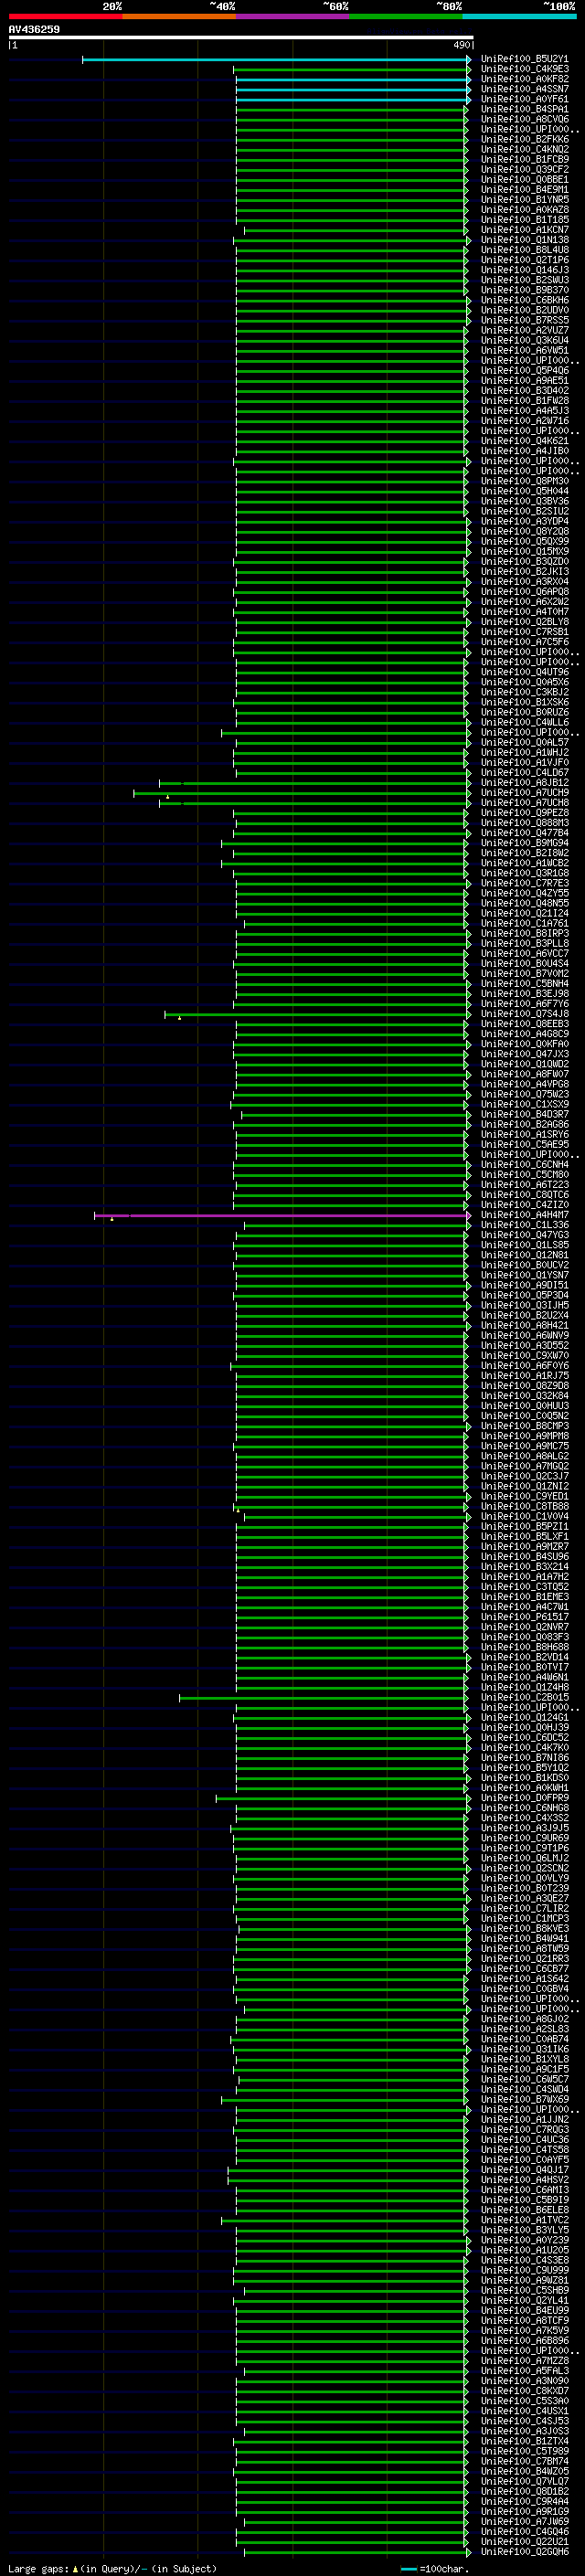Screen dimensions: 585x2576
Task: Select hit label UniRef100_A8JB12
Action: (x=524, y=783)
